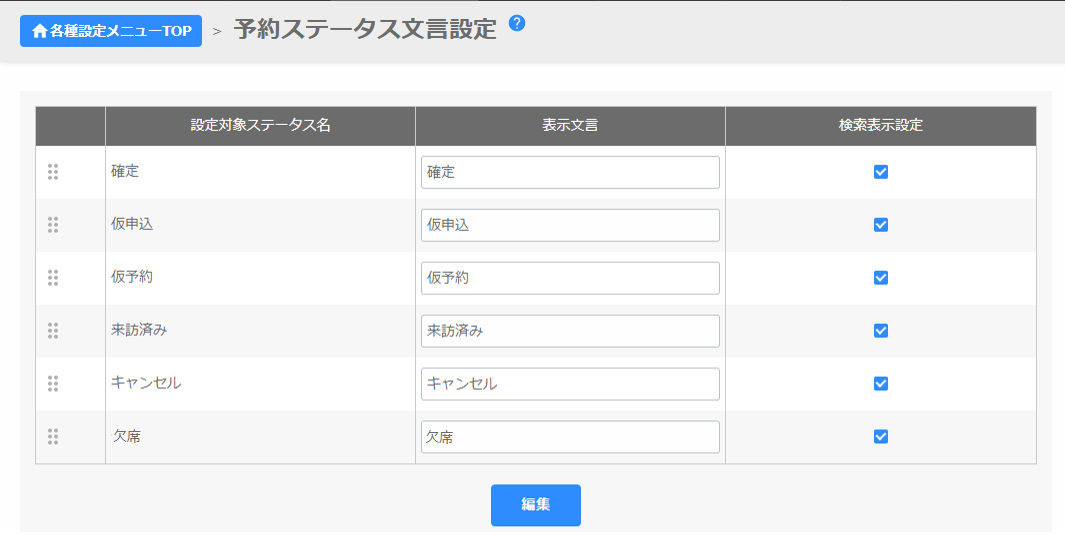Screen dimensions: 1065x536
Task: Click into the 来訪済み display text field
Action: tap(570, 331)
